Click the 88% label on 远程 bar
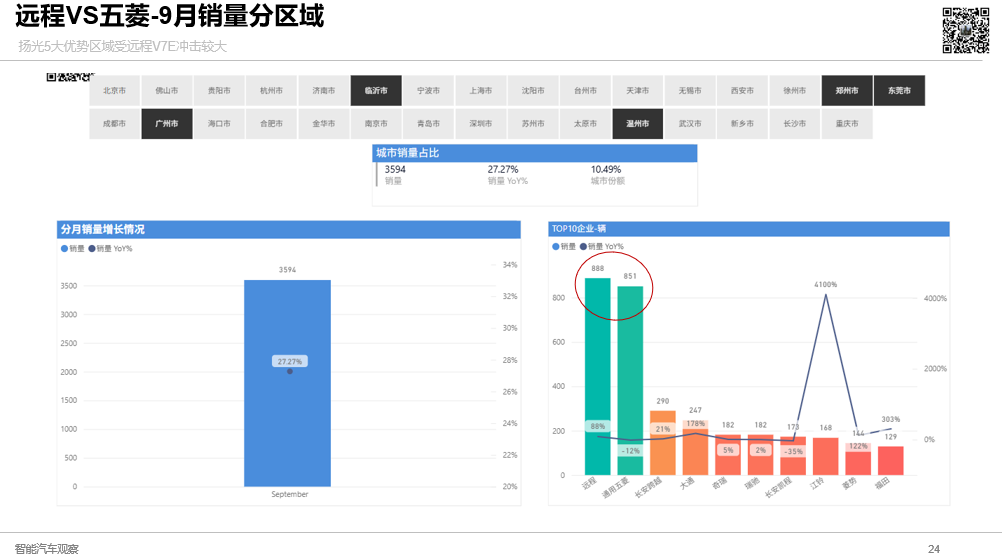The height and width of the screenshot is (560, 1002). coord(597,426)
